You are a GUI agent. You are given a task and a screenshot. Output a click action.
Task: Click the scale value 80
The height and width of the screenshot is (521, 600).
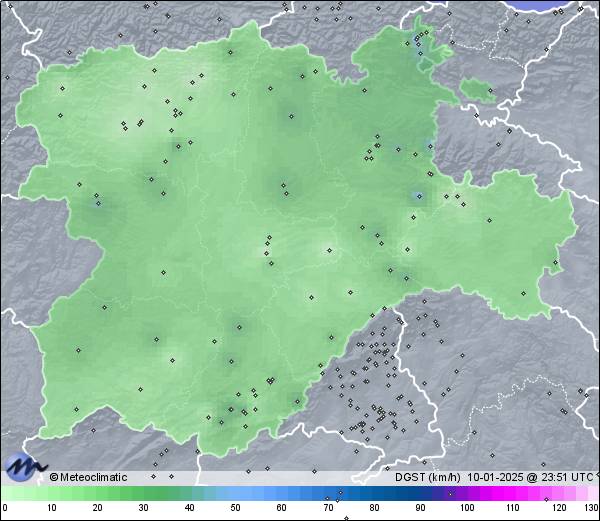tap(375, 508)
